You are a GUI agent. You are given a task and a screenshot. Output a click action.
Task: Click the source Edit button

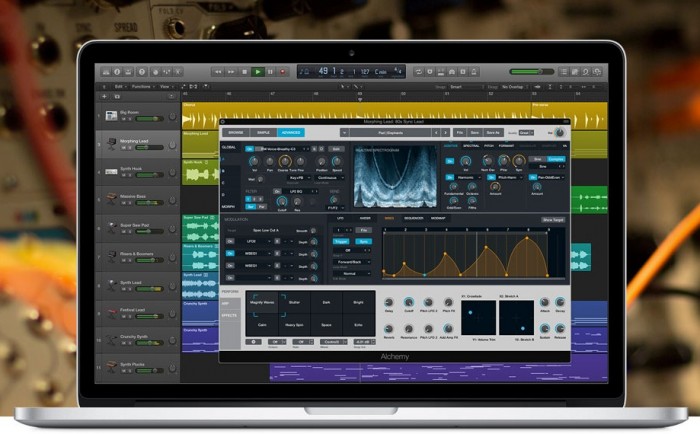click(x=336, y=149)
